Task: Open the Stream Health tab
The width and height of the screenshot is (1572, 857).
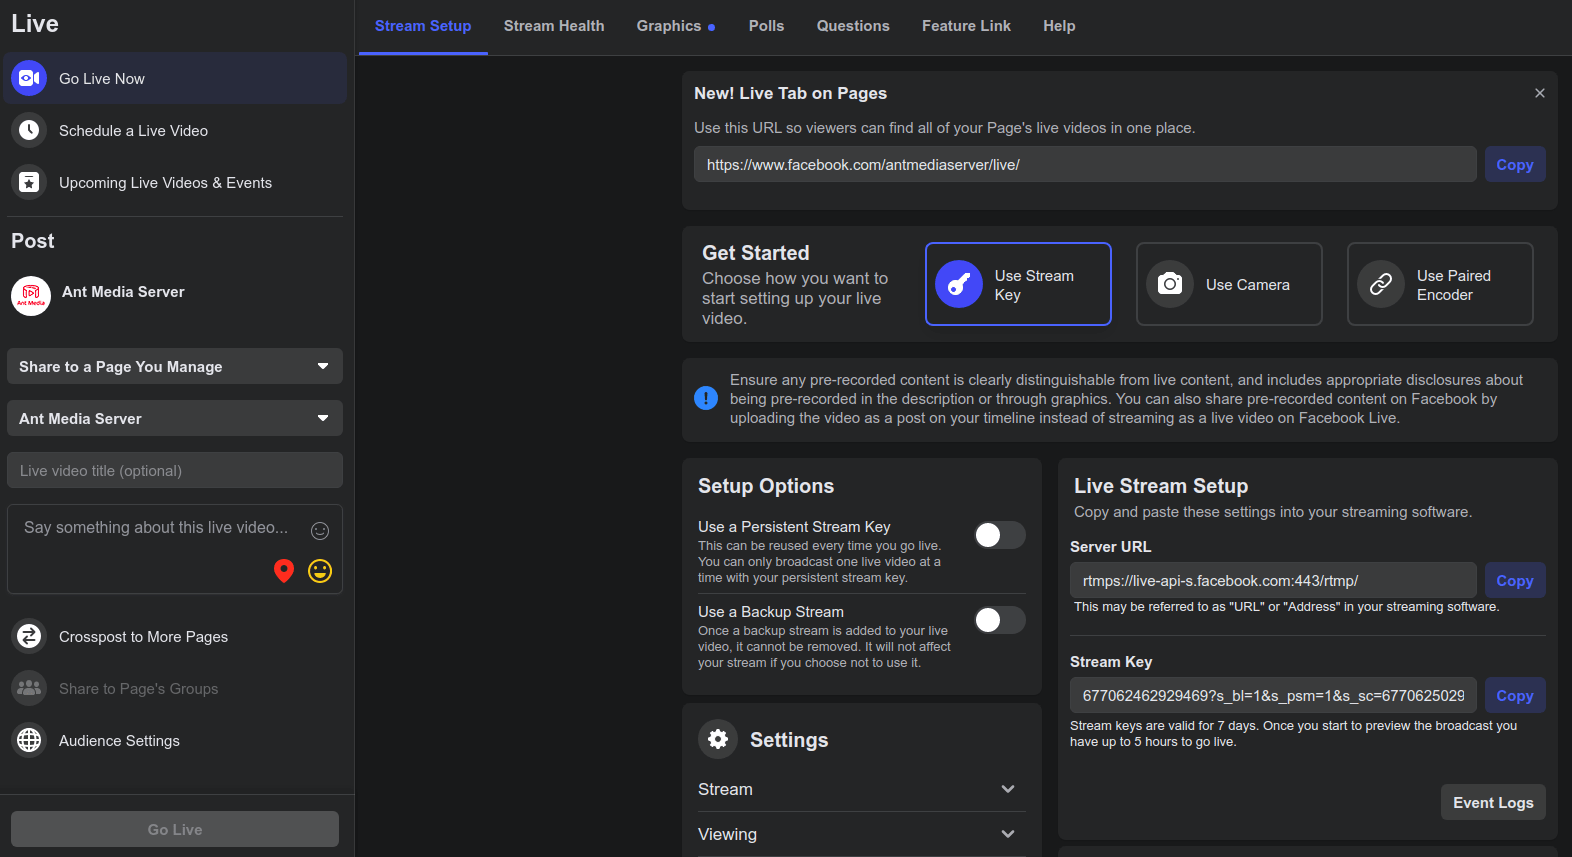Action: click(x=554, y=26)
